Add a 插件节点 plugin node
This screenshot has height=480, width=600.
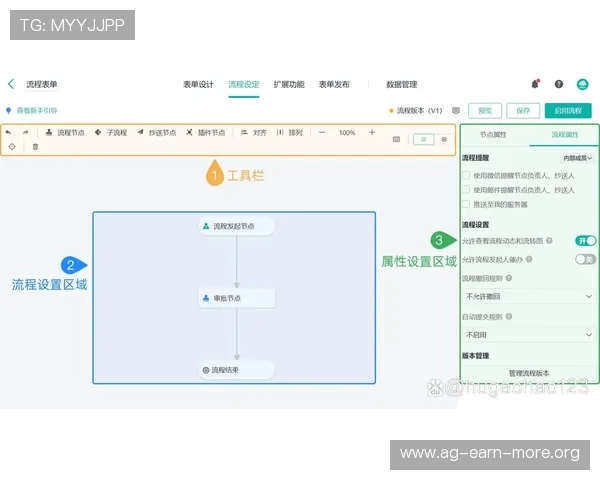(206, 132)
